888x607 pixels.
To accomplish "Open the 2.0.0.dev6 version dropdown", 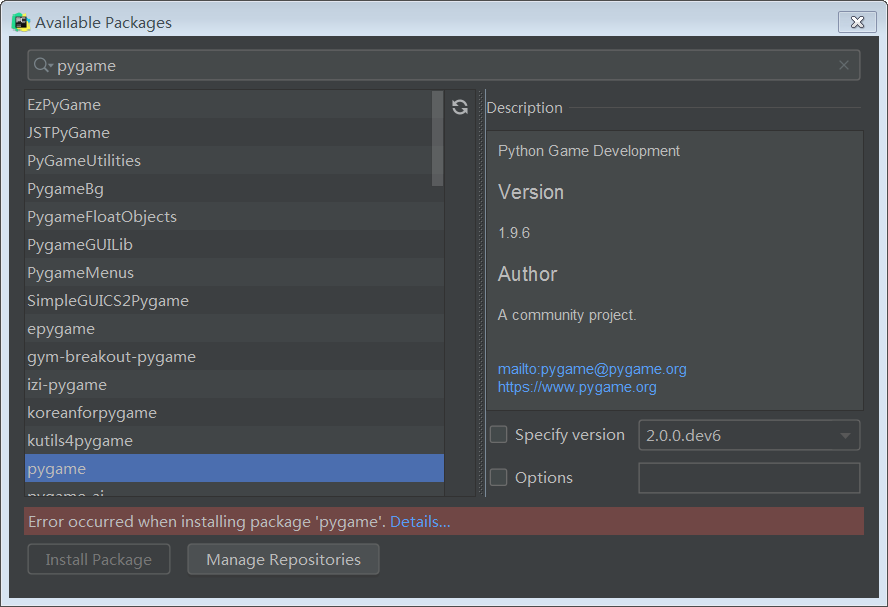I will [x=749, y=435].
